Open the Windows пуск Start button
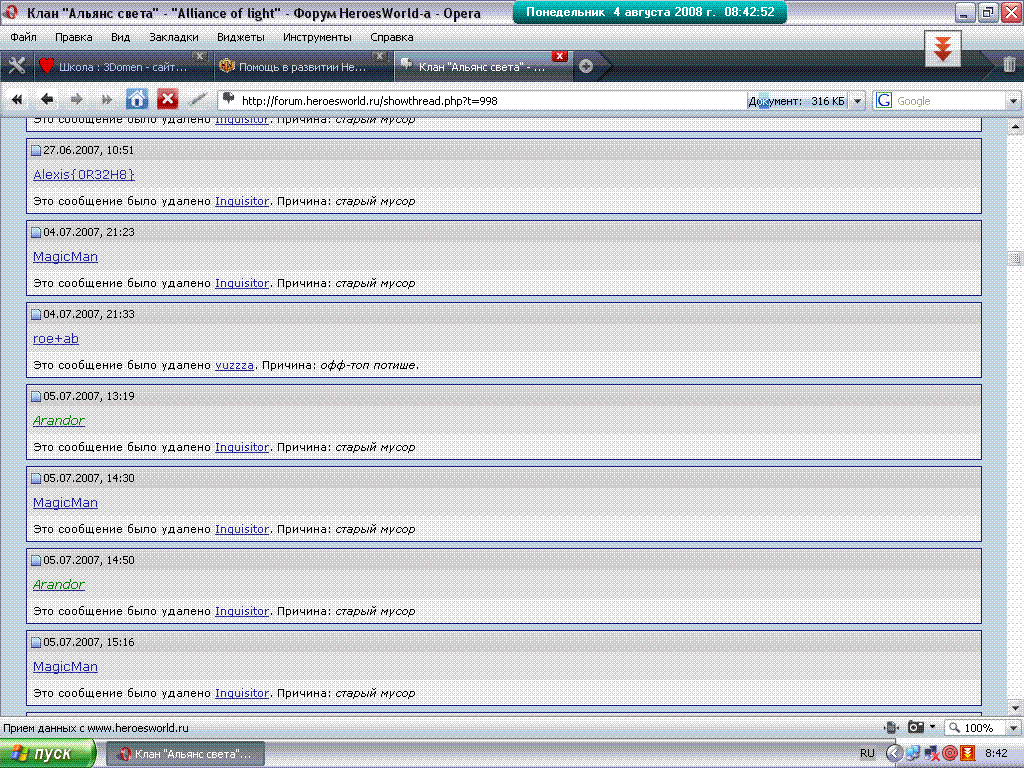Image resolution: width=1024 pixels, height=768 pixels. [47, 754]
